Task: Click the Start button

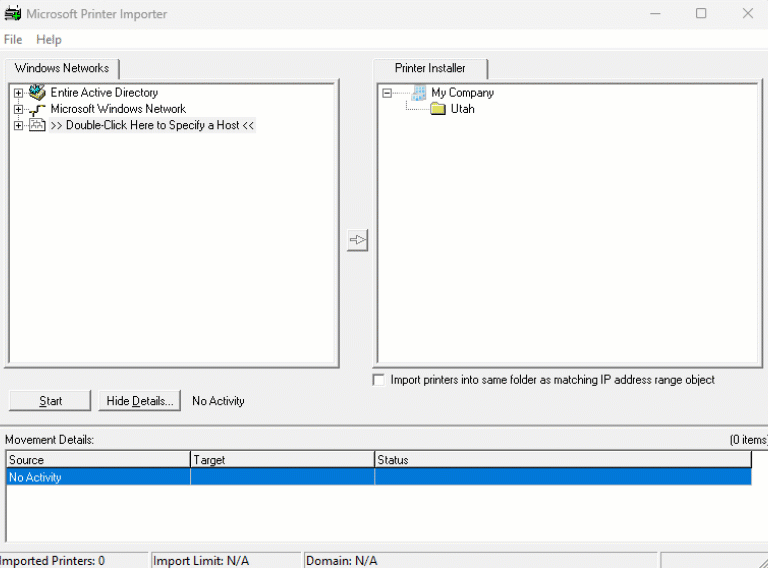Action: (50, 401)
